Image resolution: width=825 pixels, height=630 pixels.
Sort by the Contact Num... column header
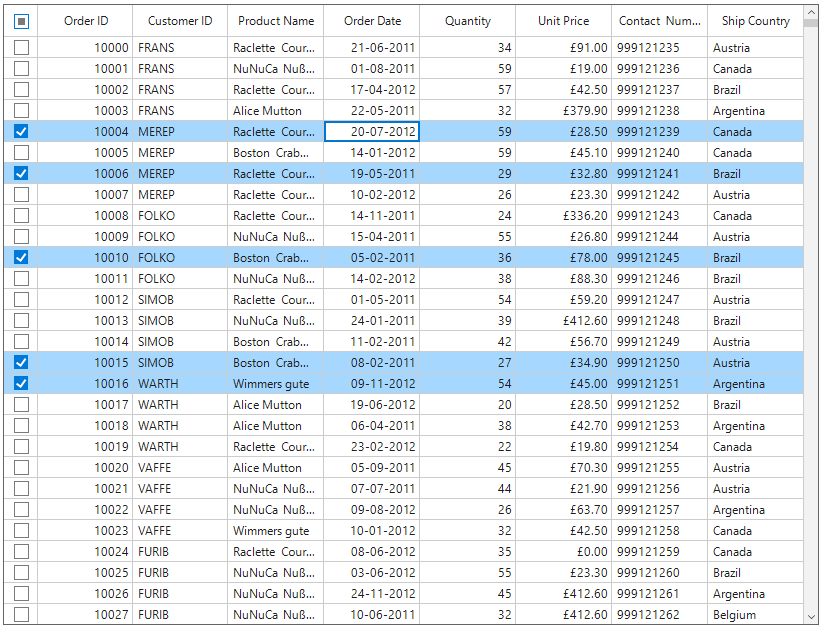pos(660,21)
